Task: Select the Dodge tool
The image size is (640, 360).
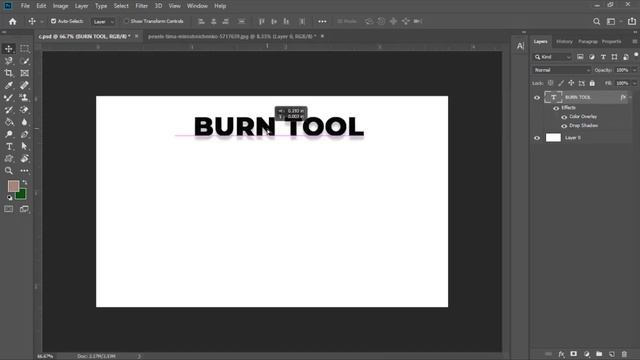Action: pyautogui.click(x=9, y=134)
